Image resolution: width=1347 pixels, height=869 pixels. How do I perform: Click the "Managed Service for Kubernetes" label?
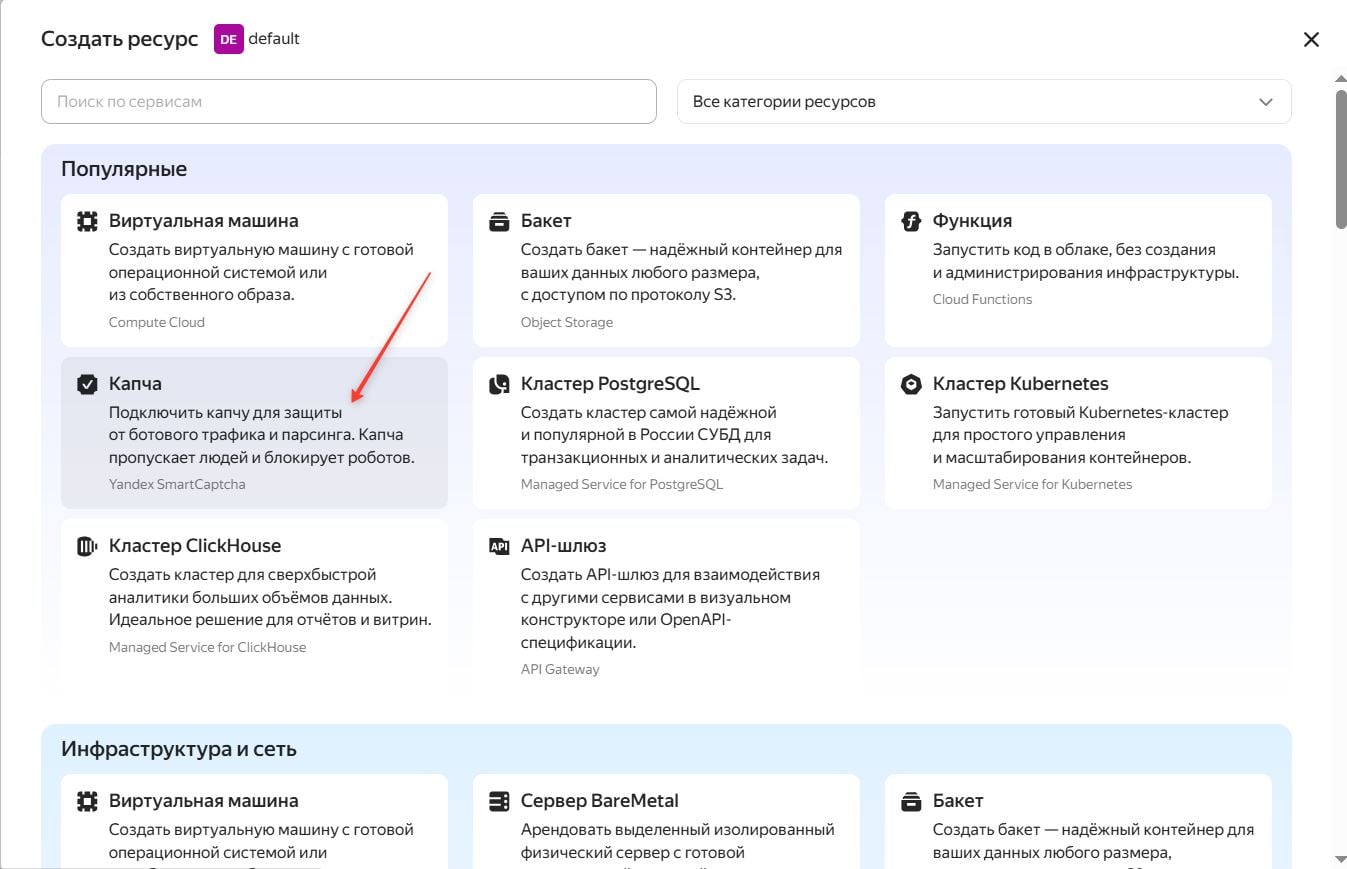1033,484
